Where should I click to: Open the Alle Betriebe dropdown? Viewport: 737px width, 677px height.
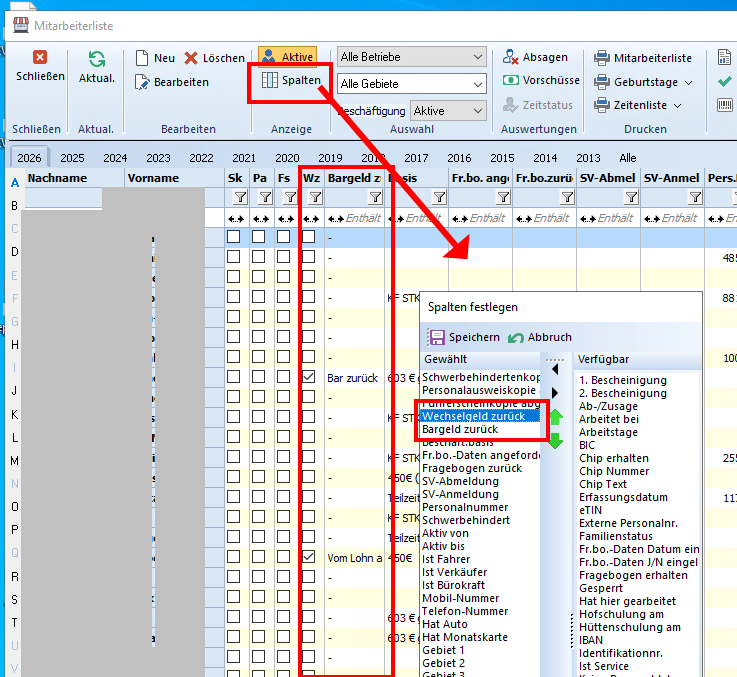pos(476,57)
